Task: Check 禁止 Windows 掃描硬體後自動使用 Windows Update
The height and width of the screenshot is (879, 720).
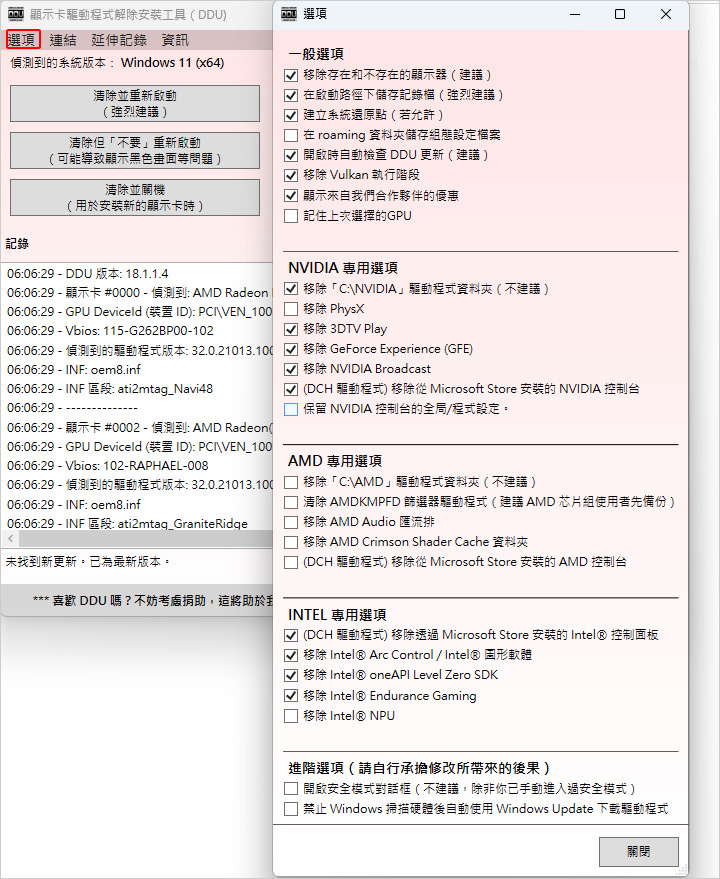Action: (290, 809)
